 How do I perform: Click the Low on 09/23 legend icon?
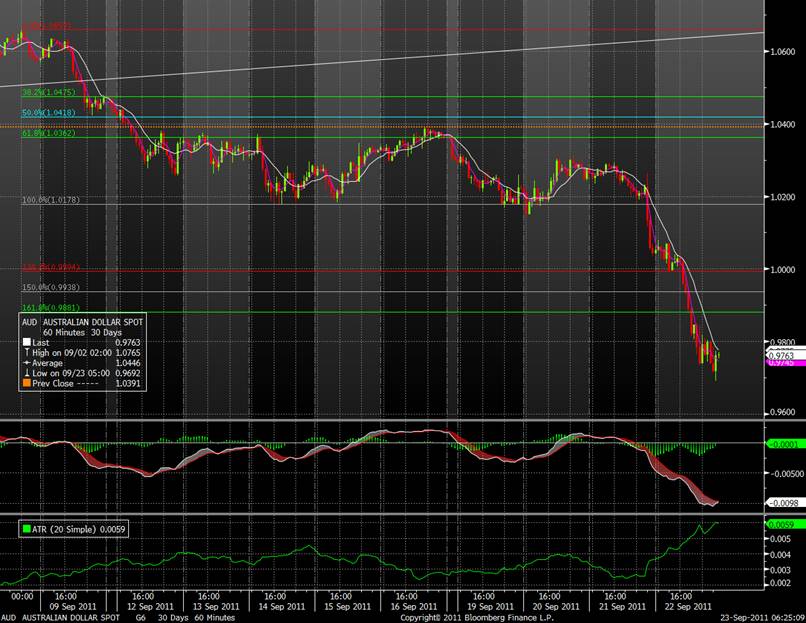[x=27, y=371]
